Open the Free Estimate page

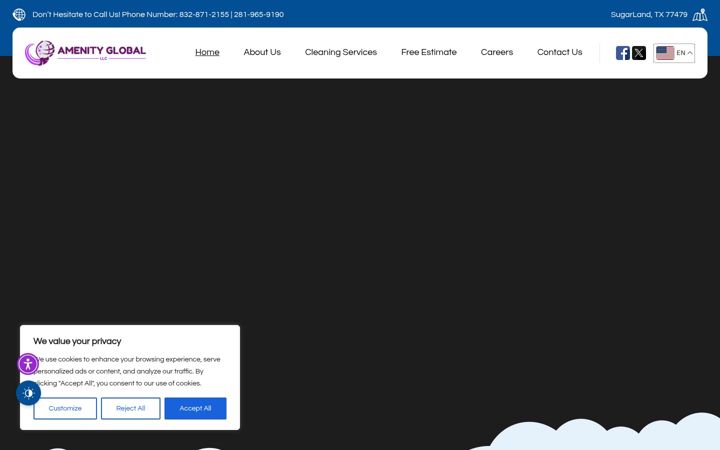click(429, 52)
